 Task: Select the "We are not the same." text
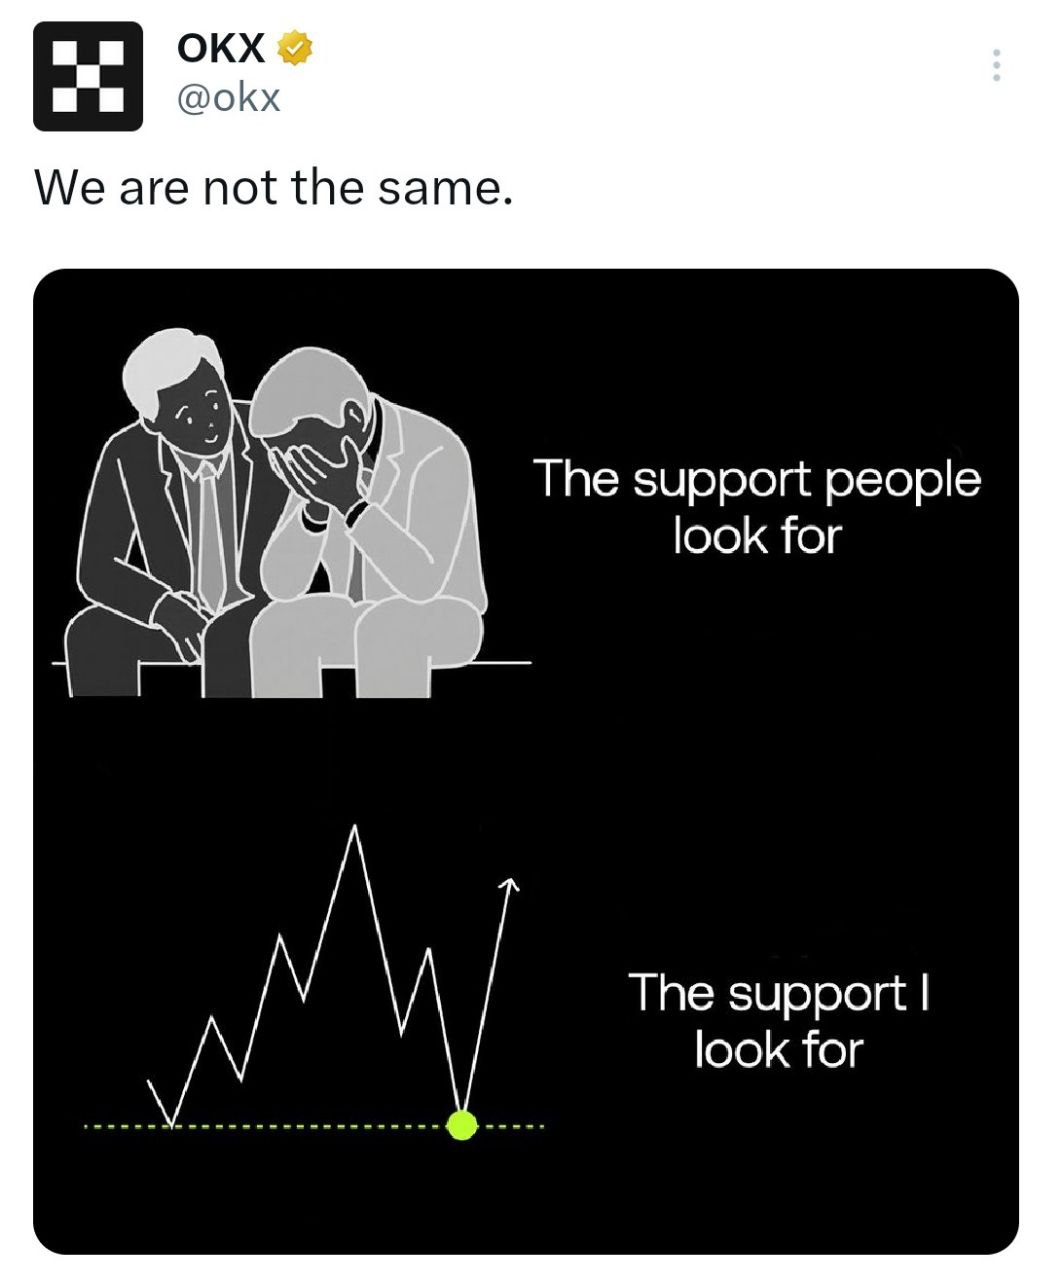click(274, 187)
